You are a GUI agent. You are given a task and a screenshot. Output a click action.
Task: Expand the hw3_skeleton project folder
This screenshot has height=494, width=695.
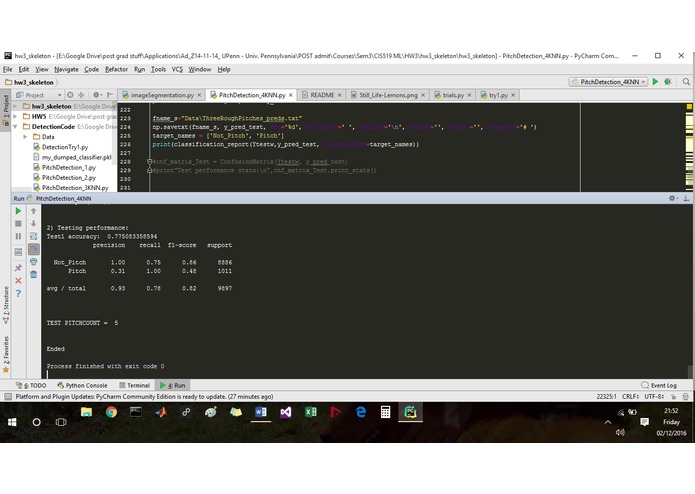(16, 106)
